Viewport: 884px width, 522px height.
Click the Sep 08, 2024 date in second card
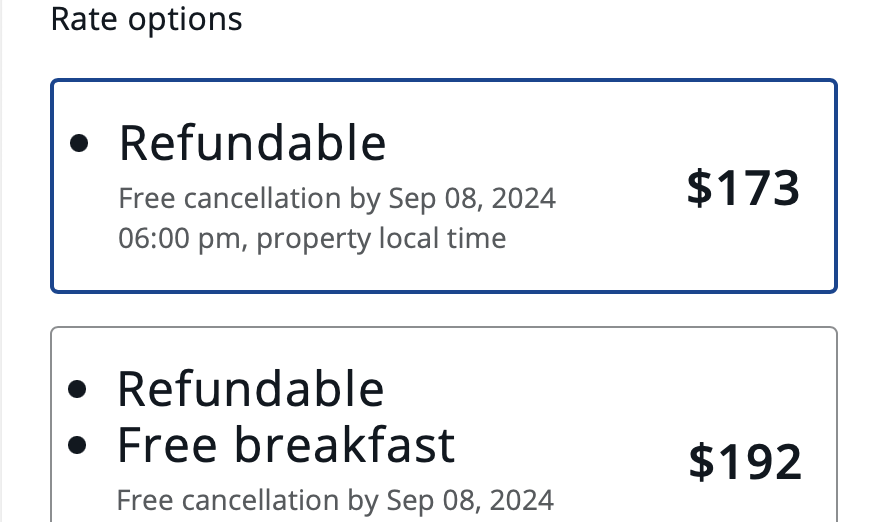(x=468, y=498)
